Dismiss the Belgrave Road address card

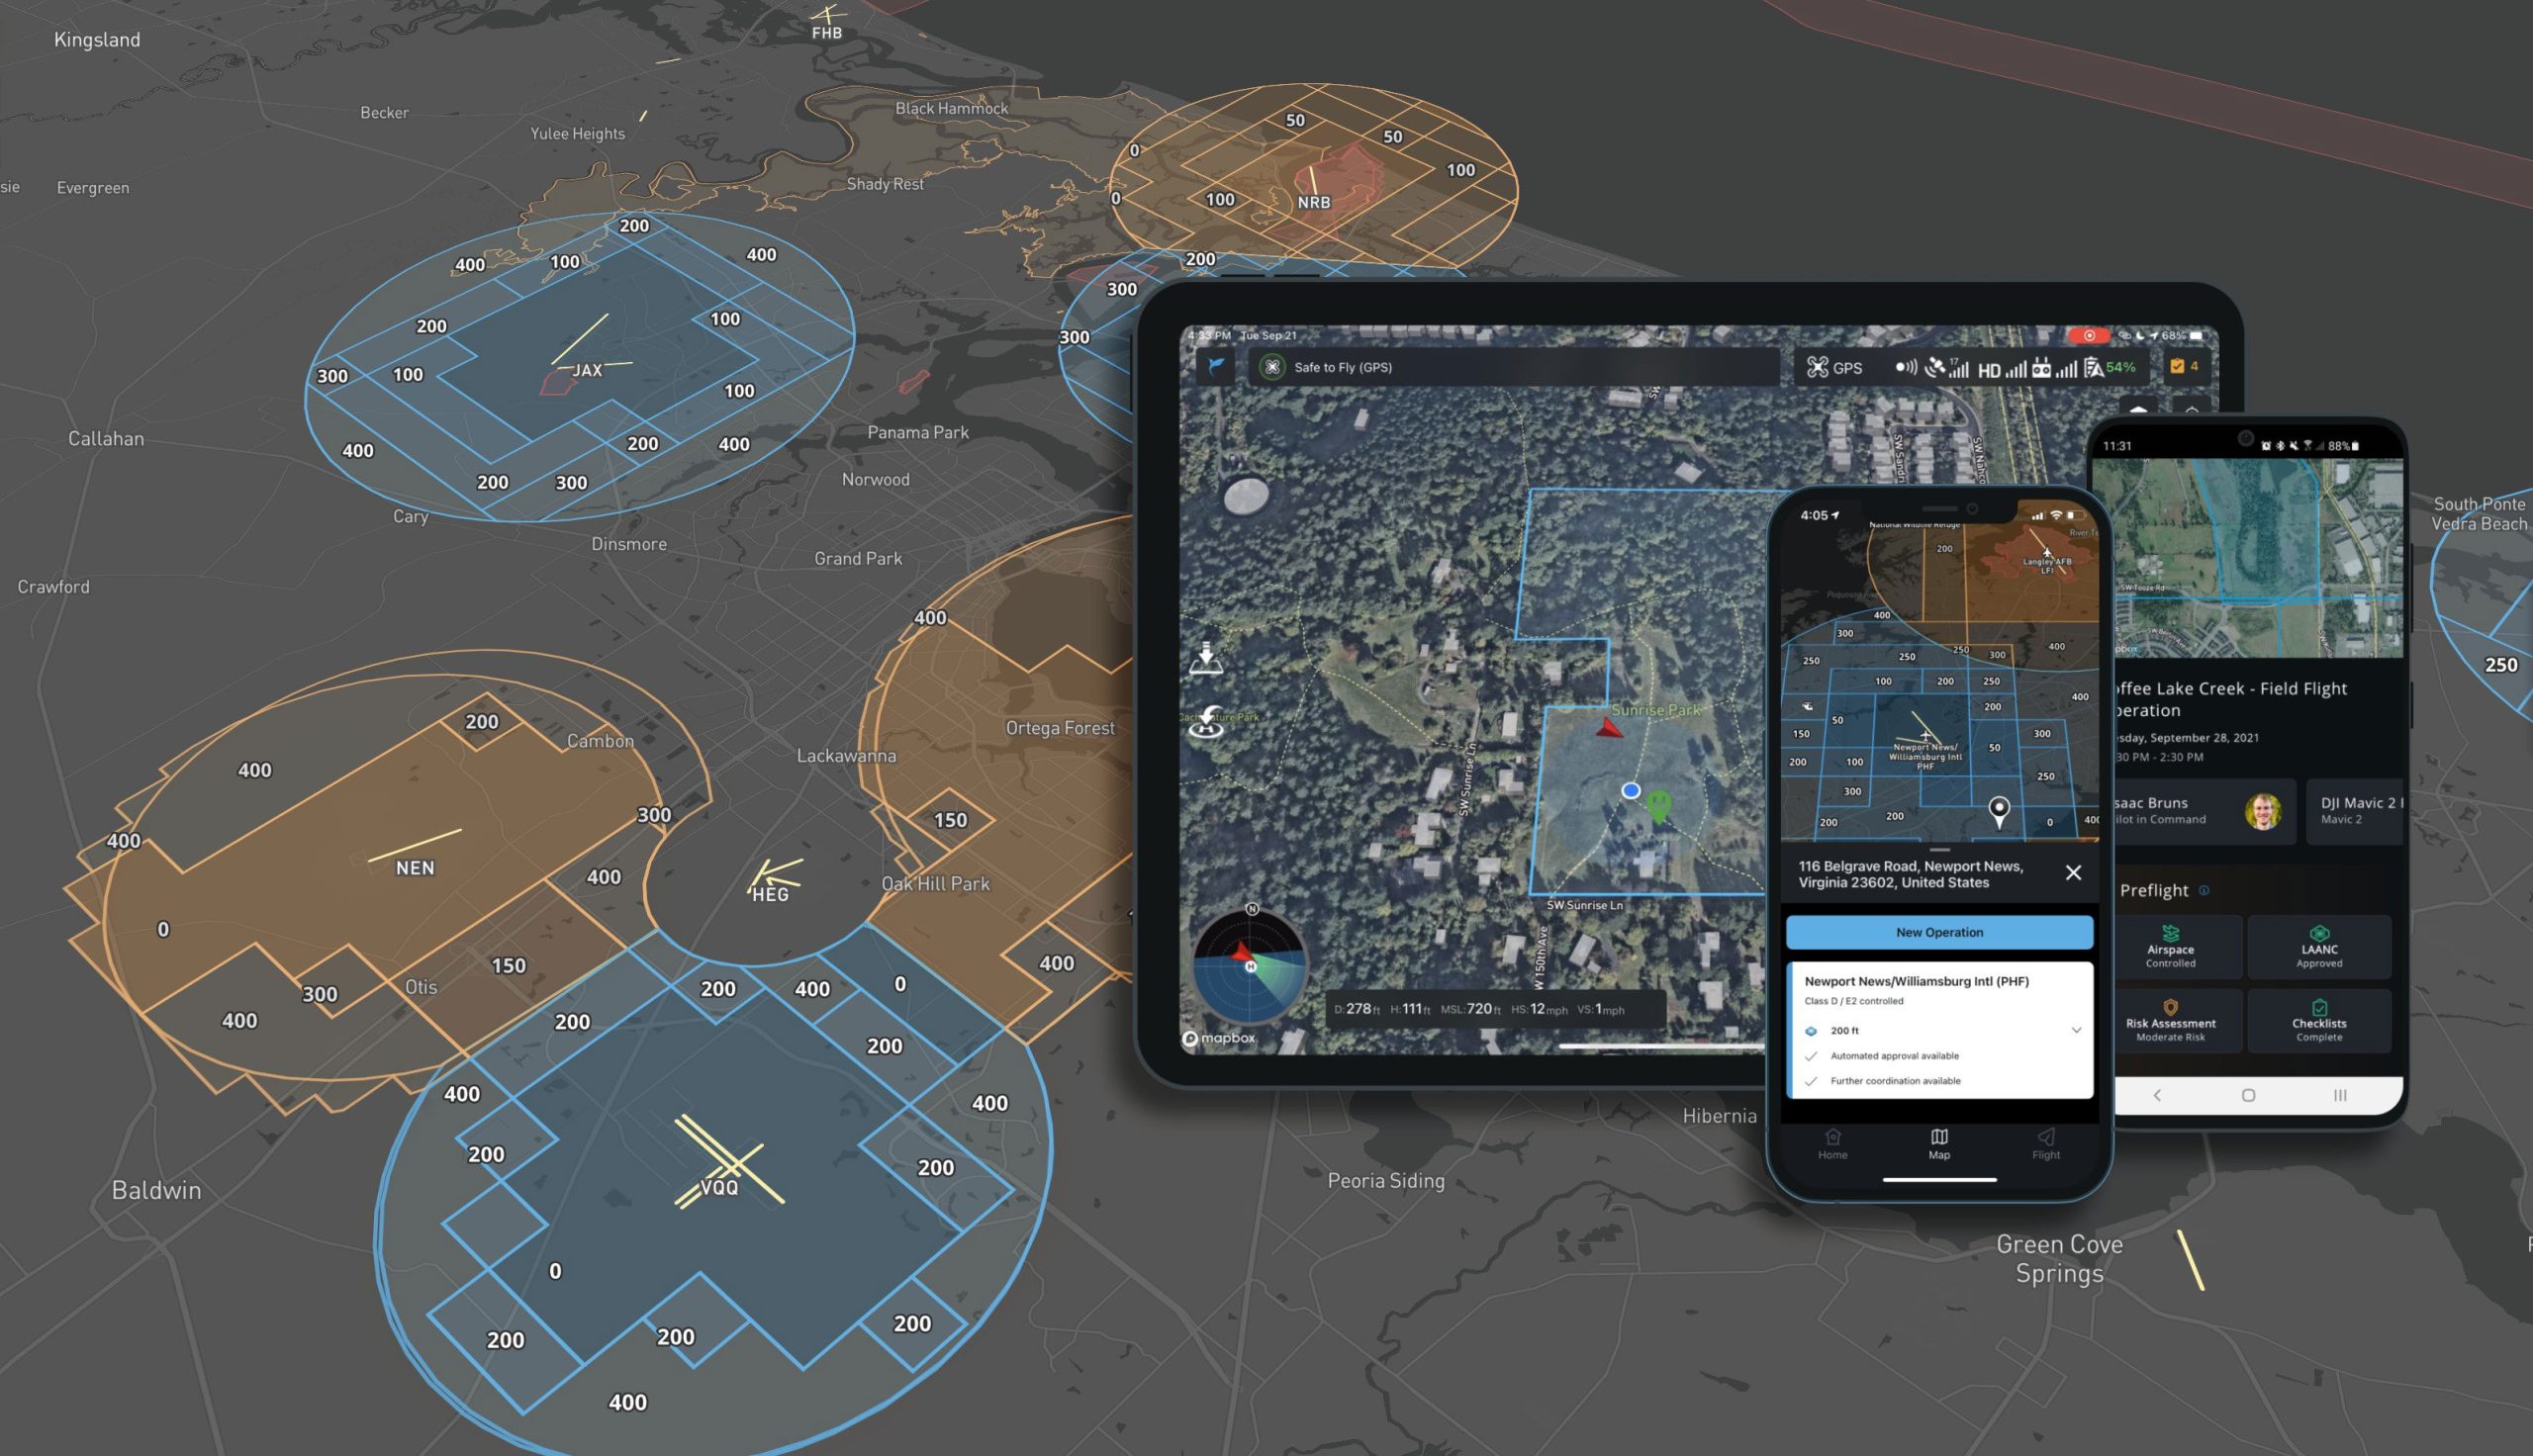(x=2074, y=872)
